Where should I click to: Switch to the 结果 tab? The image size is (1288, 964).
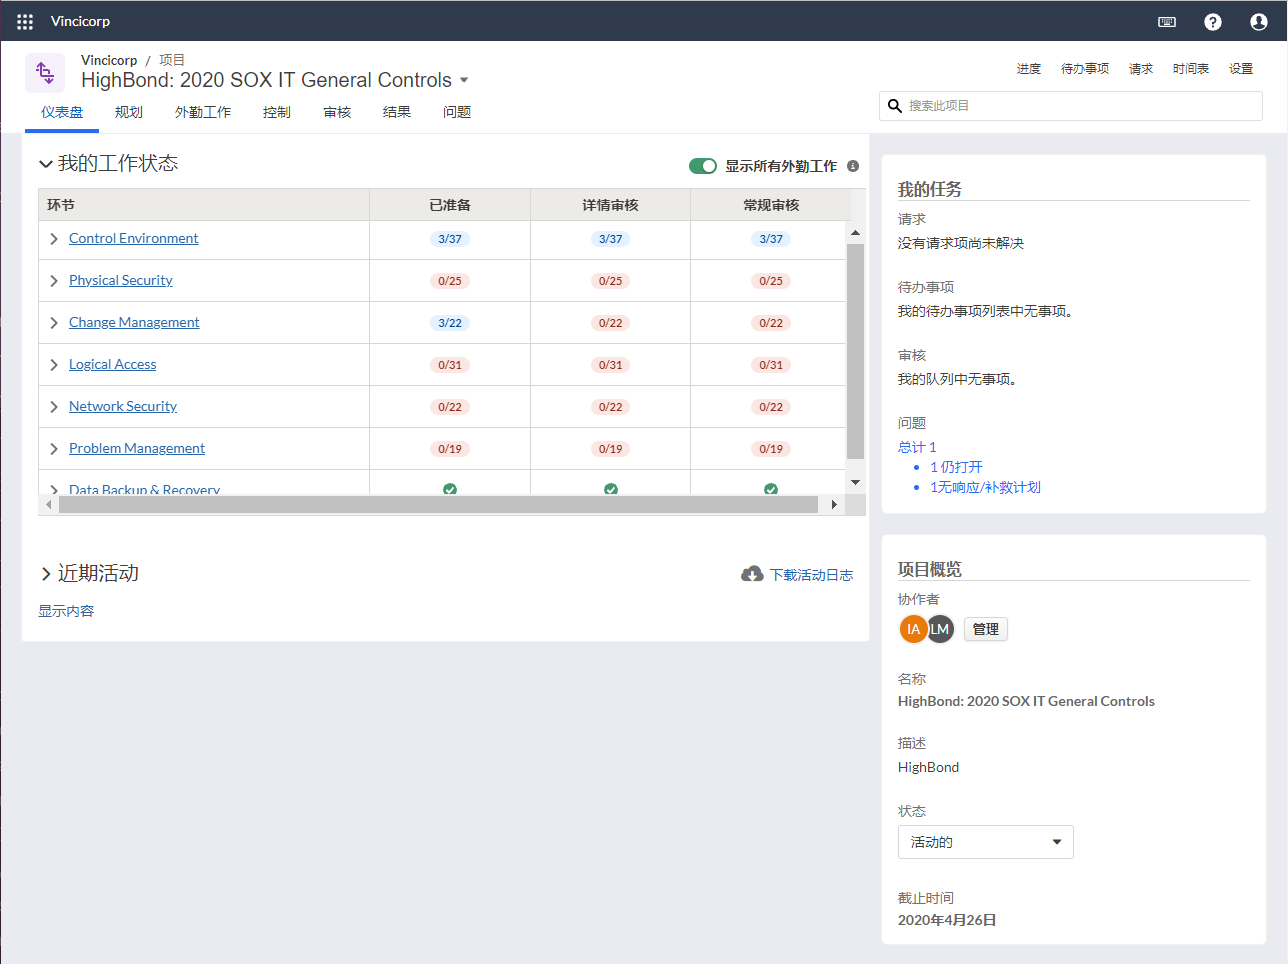coord(397,112)
